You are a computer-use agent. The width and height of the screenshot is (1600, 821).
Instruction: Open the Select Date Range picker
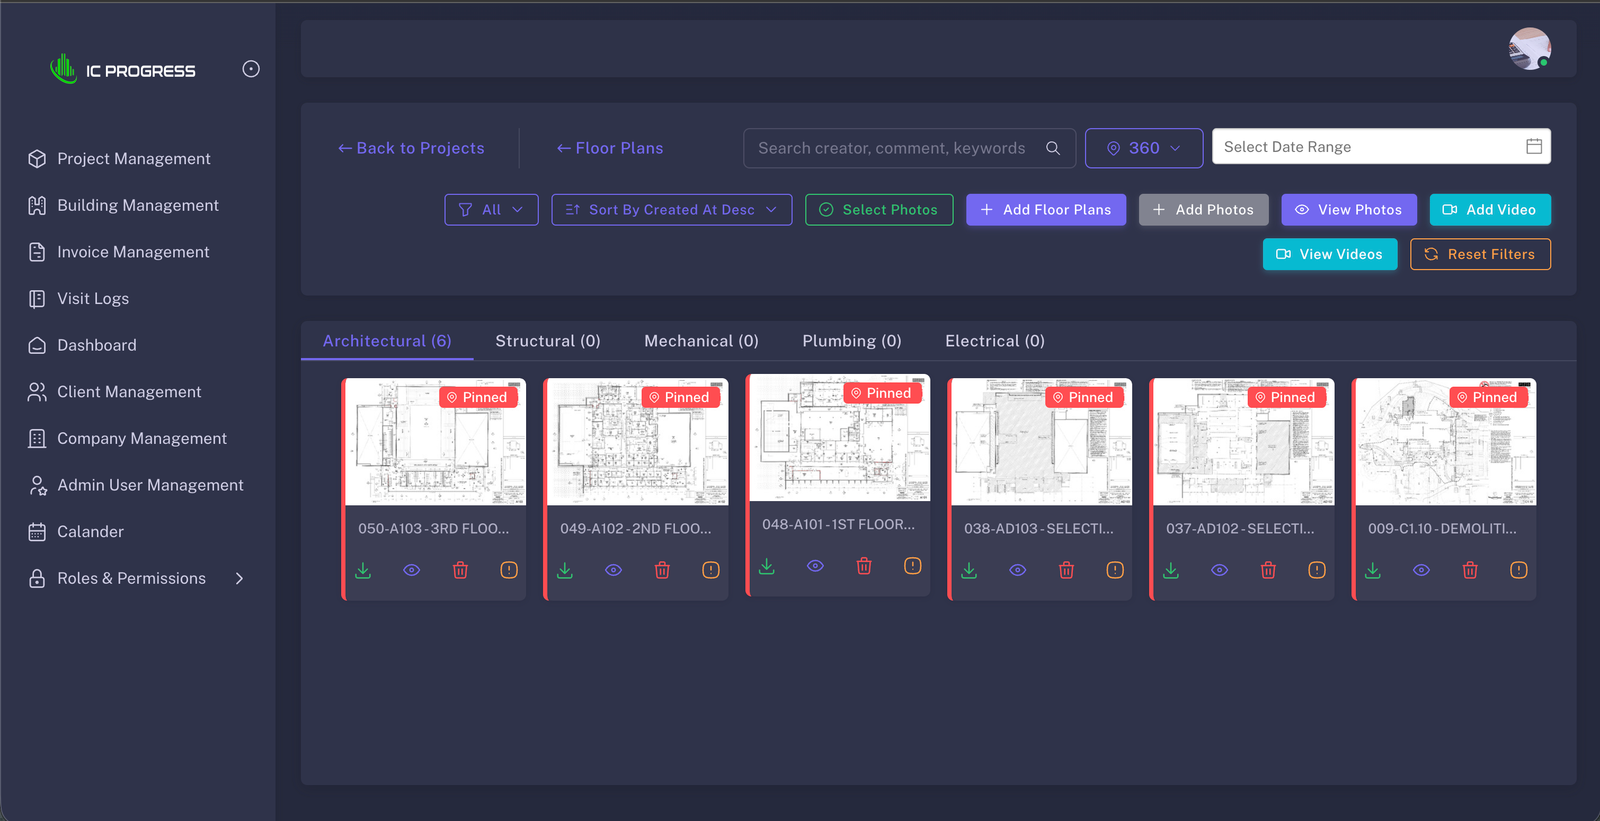coord(1381,147)
